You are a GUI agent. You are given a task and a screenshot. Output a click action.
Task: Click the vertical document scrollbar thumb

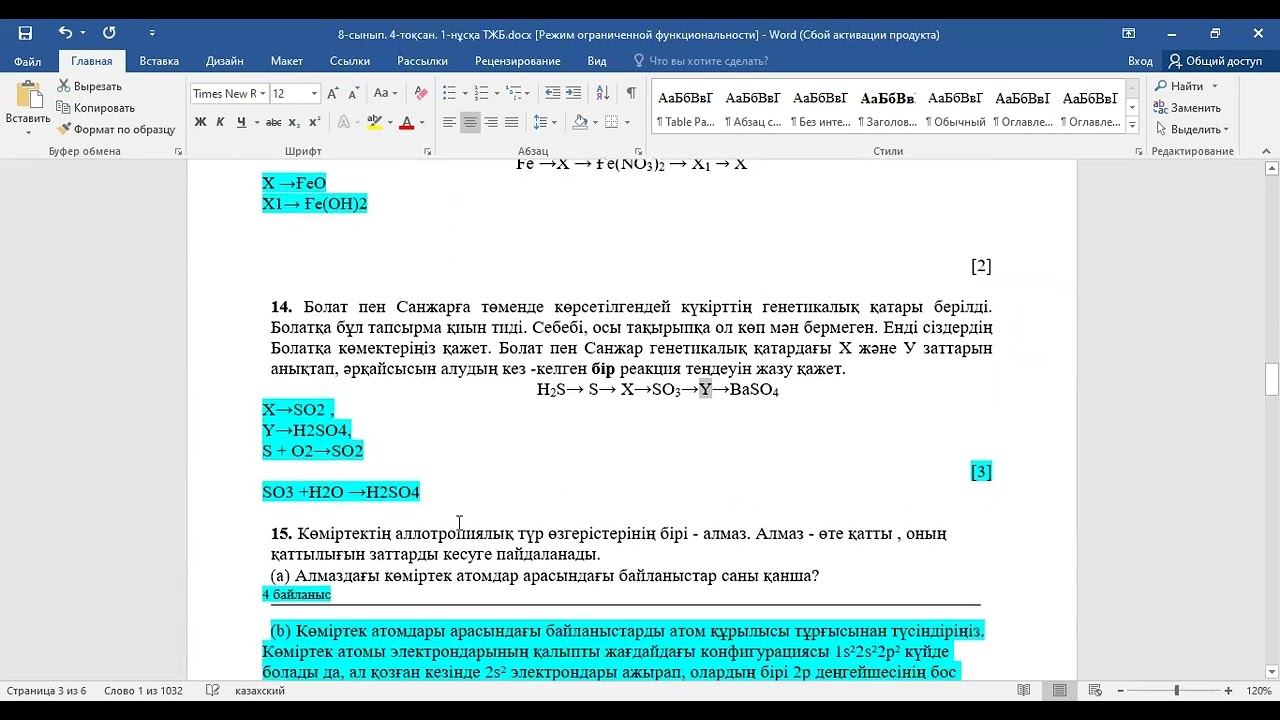click(1272, 380)
